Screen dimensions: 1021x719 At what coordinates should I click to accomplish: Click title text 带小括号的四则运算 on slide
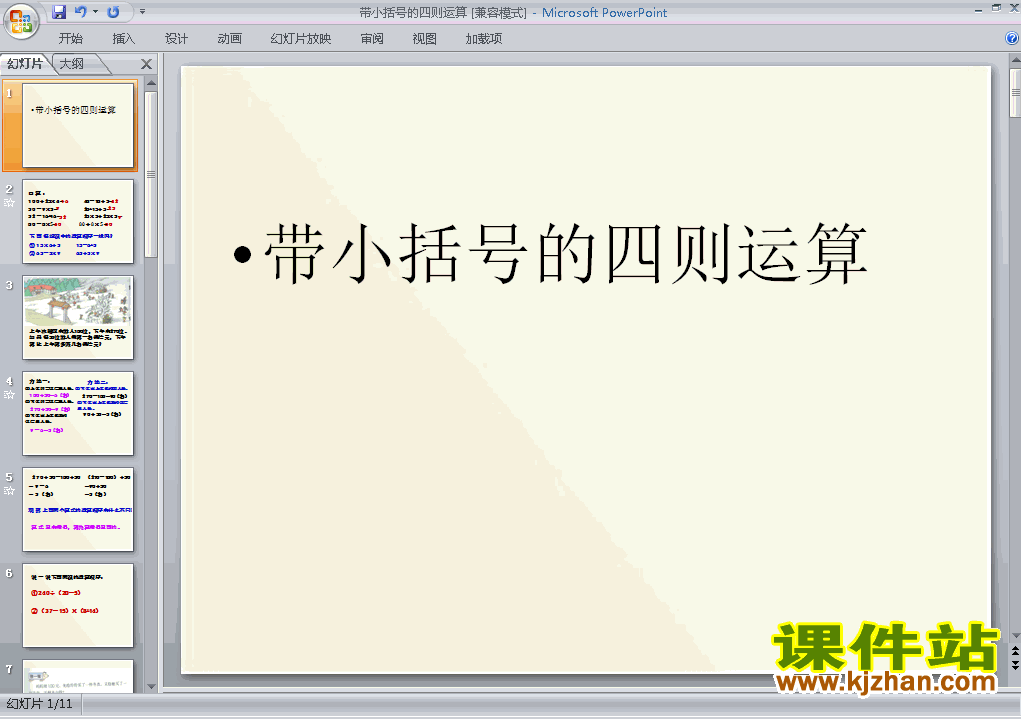coord(565,253)
